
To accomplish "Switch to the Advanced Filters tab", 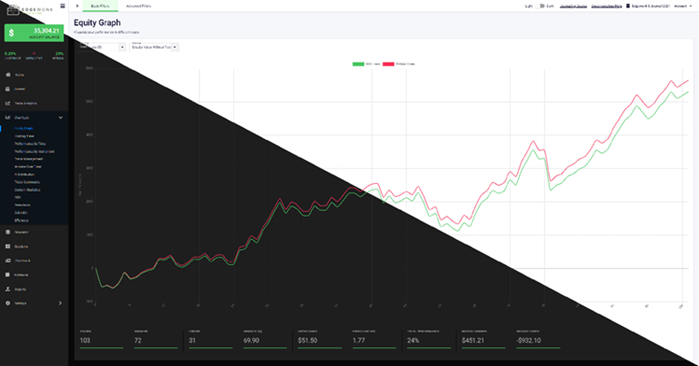I will tap(139, 6).
